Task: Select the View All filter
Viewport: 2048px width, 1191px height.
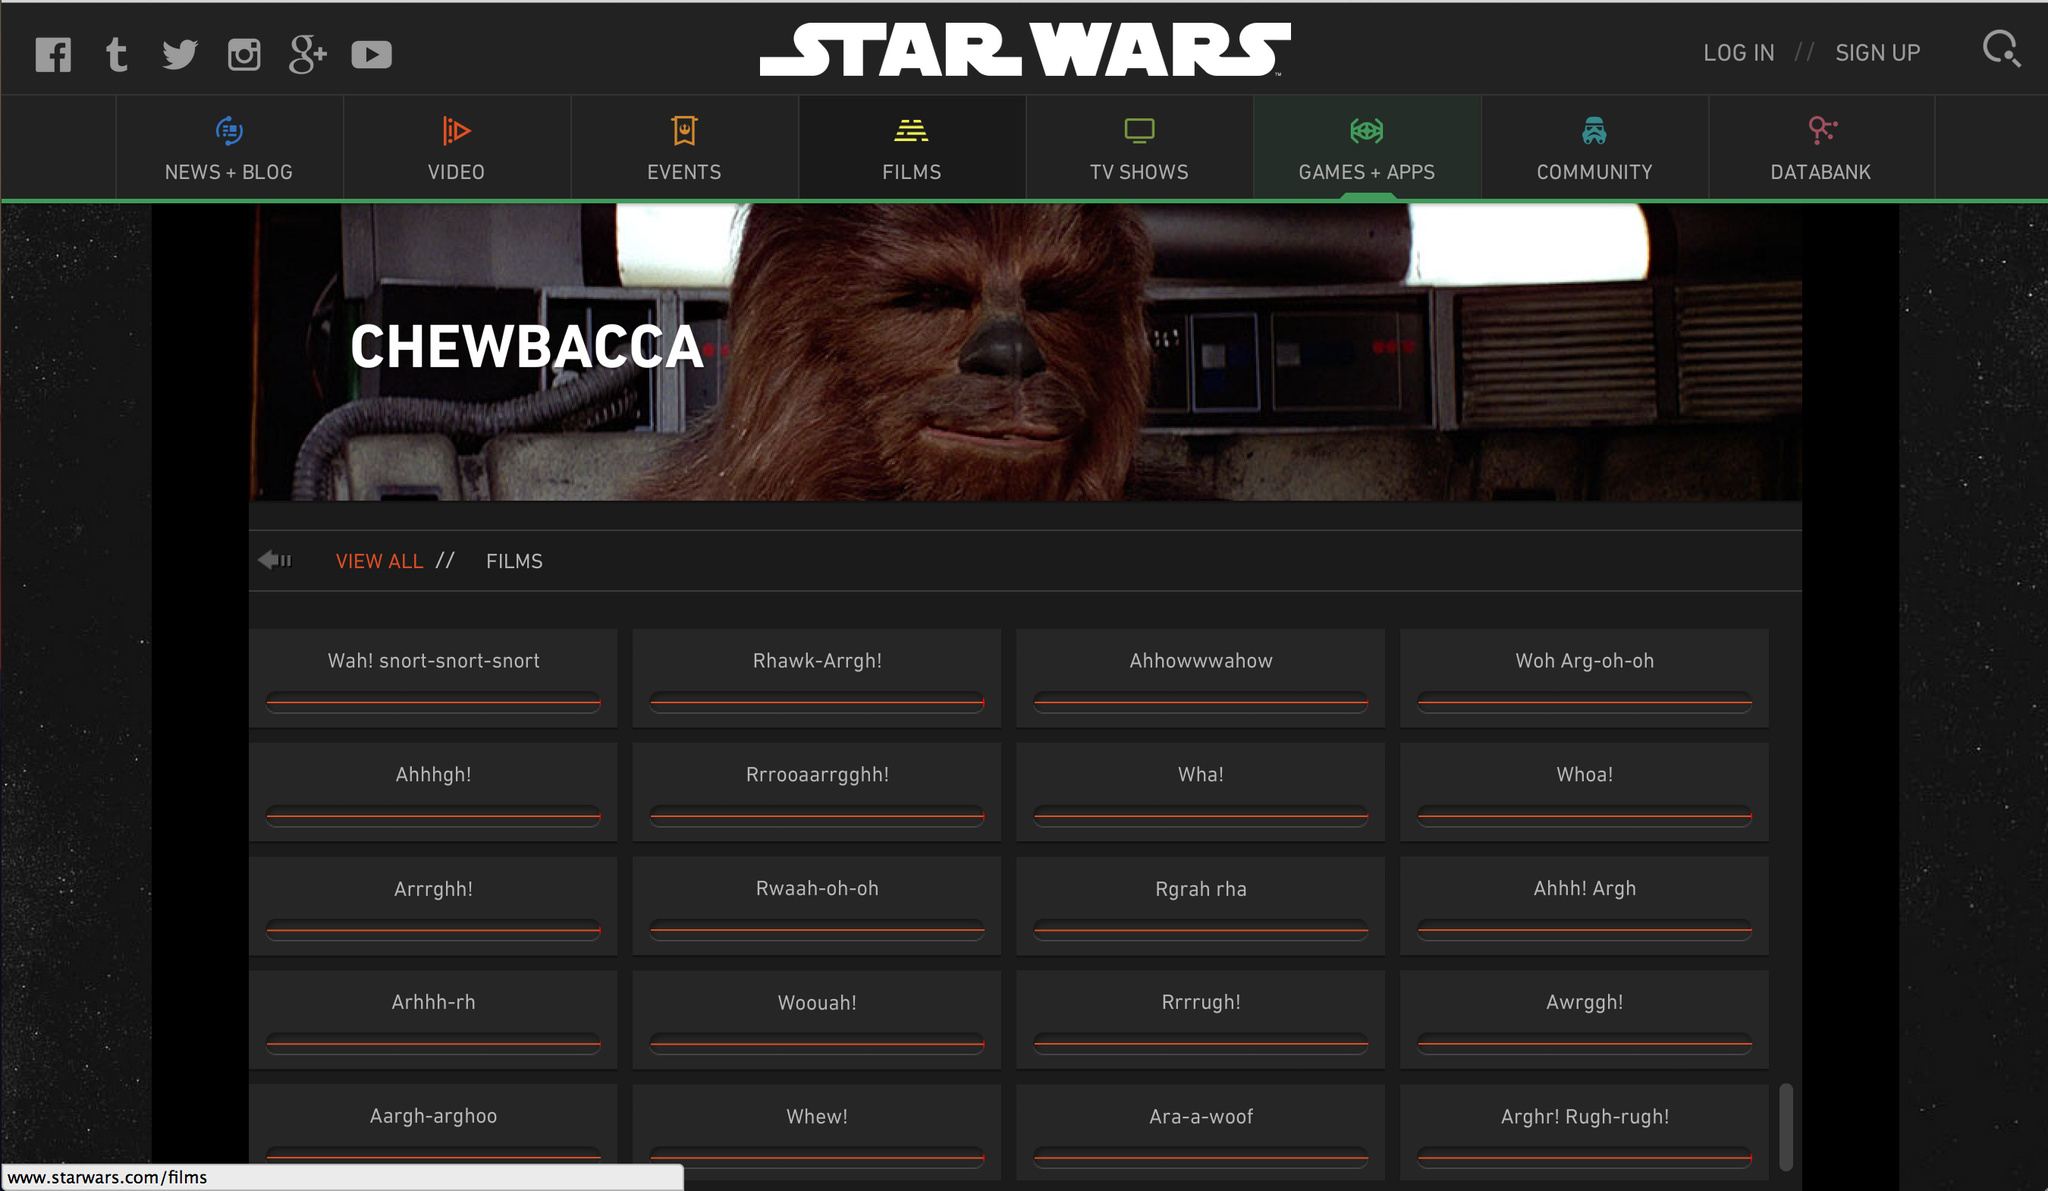Action: (x=379, y=561)
